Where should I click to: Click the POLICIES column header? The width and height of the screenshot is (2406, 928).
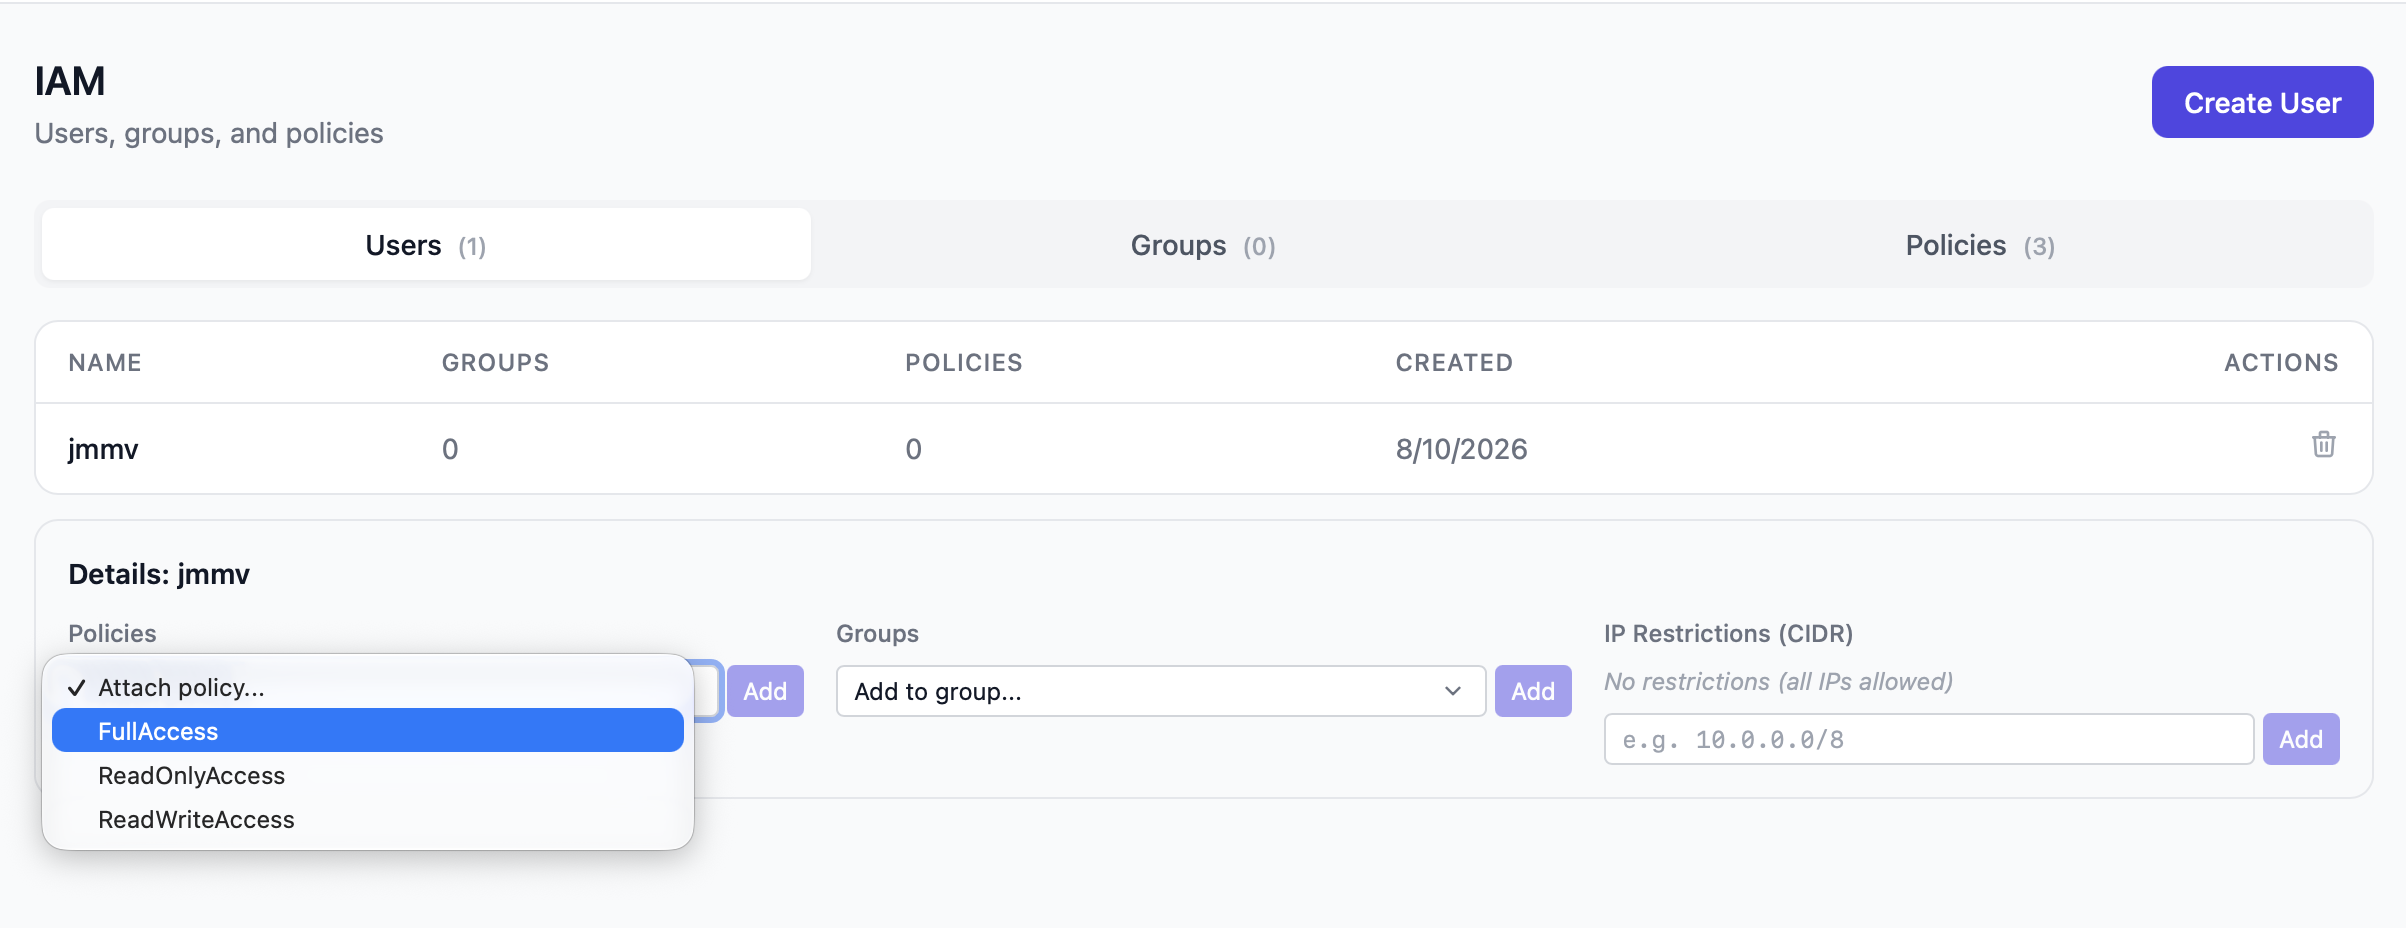964,362
